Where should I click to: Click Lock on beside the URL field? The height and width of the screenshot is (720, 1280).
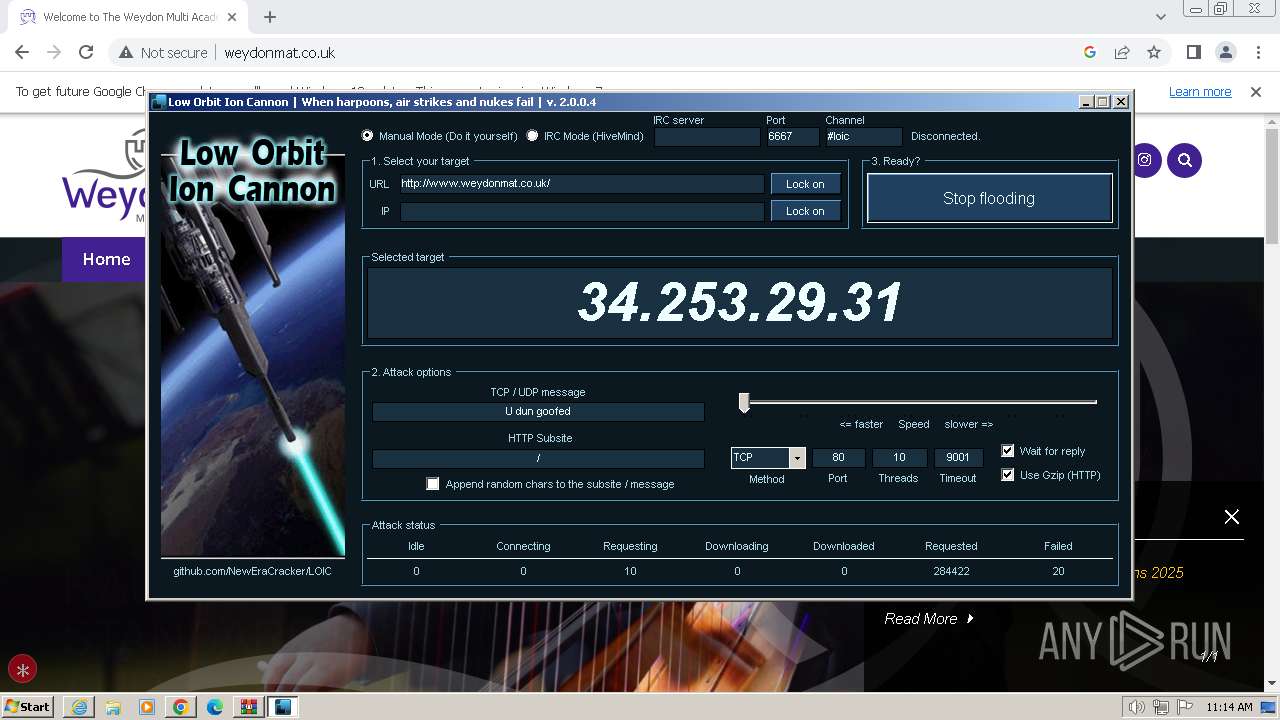click(x=805, y=184)
